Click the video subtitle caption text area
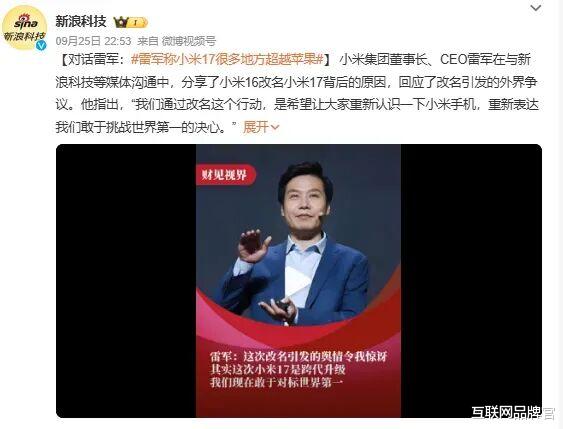The image size is (563, 429). (x=298, y=369)
